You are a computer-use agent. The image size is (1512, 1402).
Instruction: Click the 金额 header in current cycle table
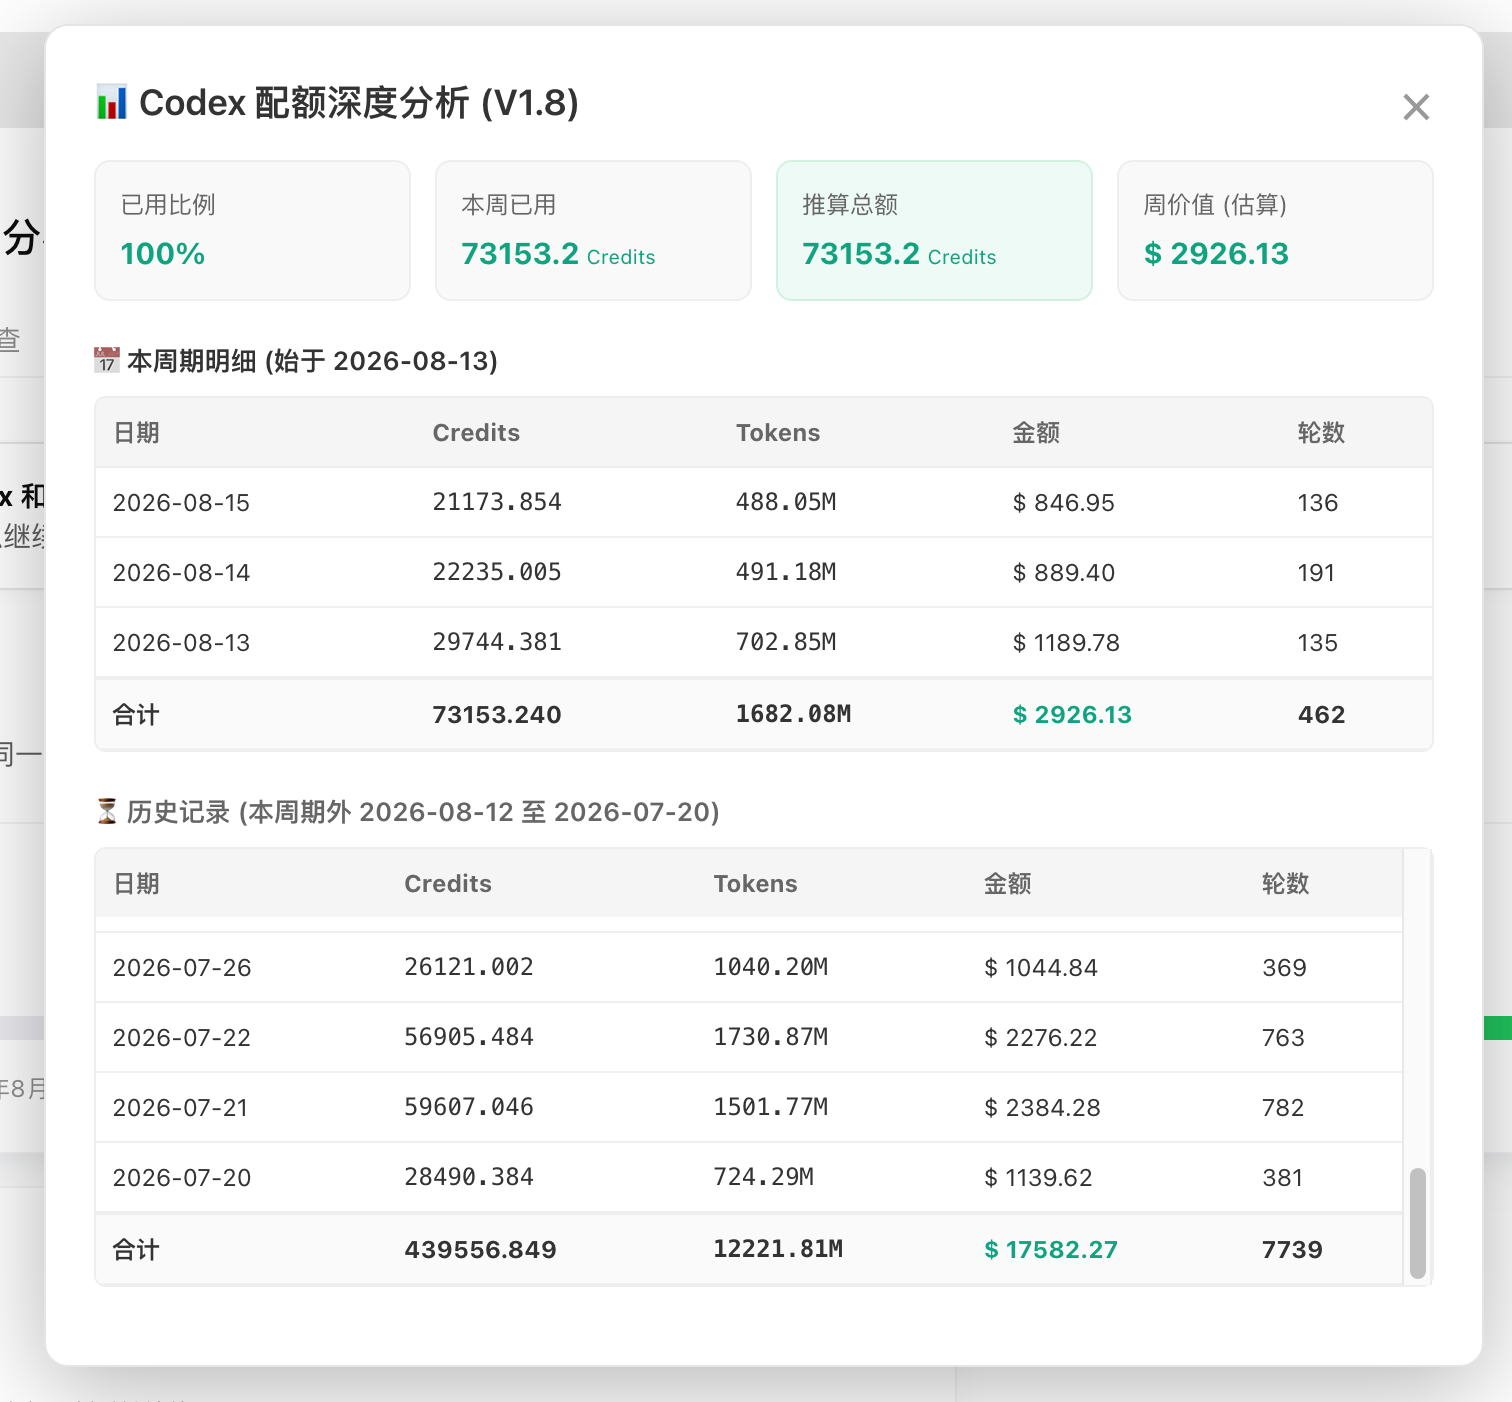[x=1036, y=433]
